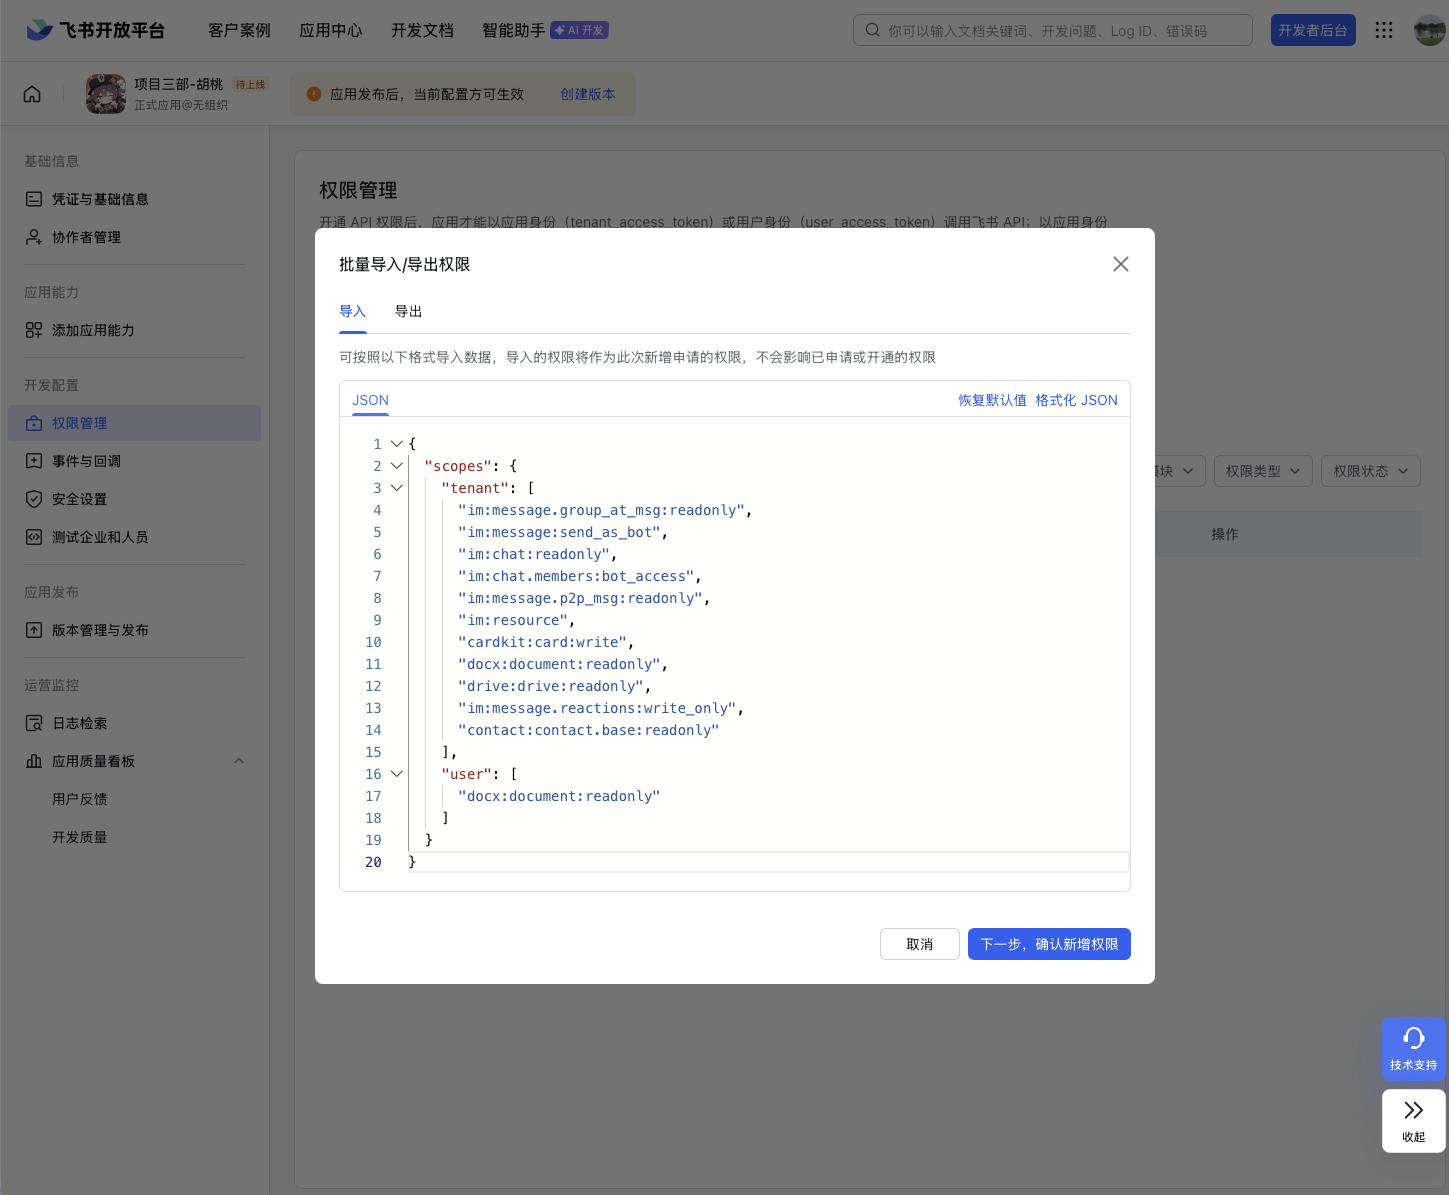Select 日志检索 under 运营监控

[79, 723]
